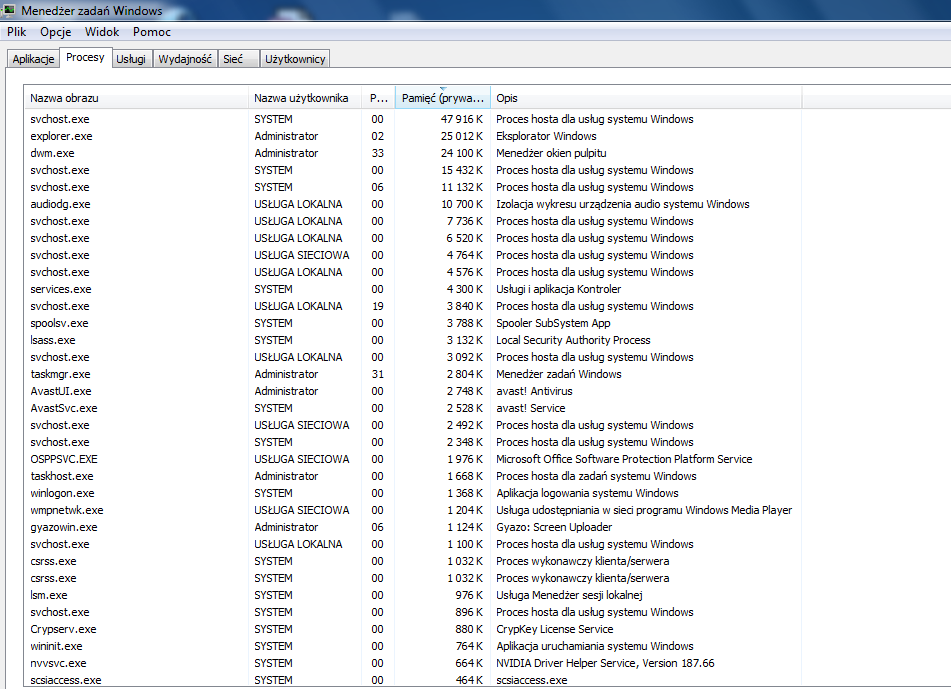Click the CrypKey License Service description
Viewport: 951px width, 689px height.
(x=554, y=628)
